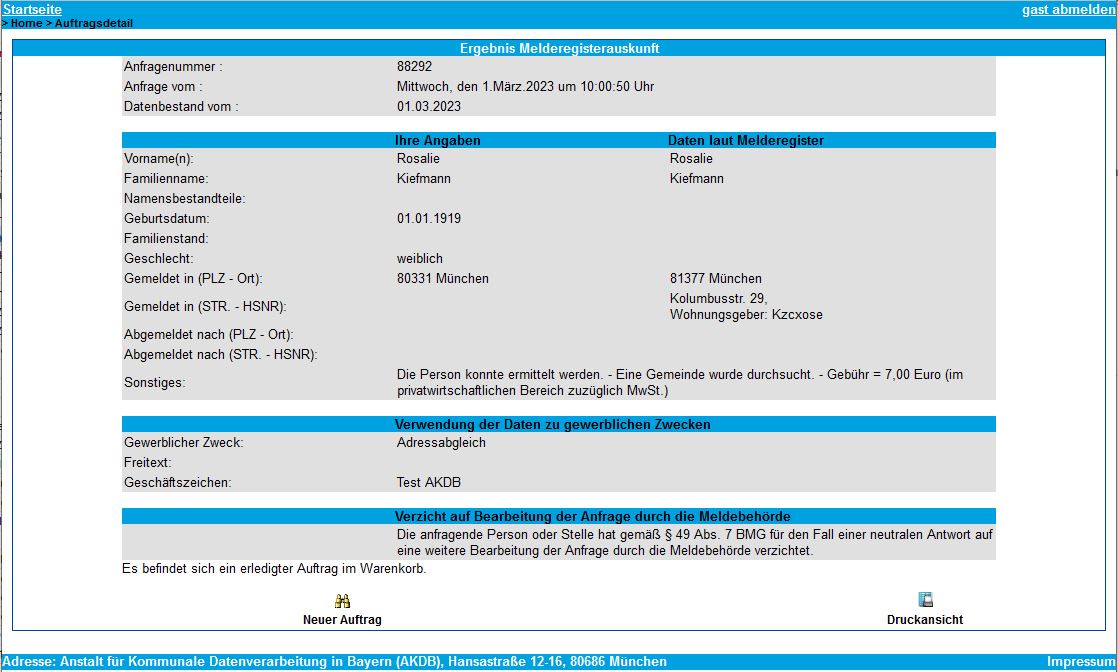Image resolution: width=1118 pixels, height=672 pixels.
Task: Click the Geschäftszeichen value Test AKDB
Action: point(429,483)
